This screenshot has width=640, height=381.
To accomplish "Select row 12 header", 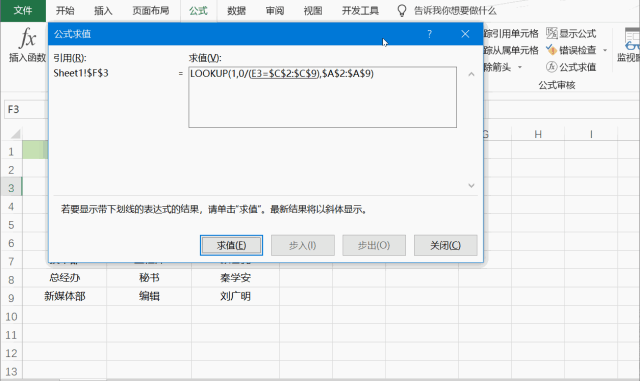I will click(11, 353).
